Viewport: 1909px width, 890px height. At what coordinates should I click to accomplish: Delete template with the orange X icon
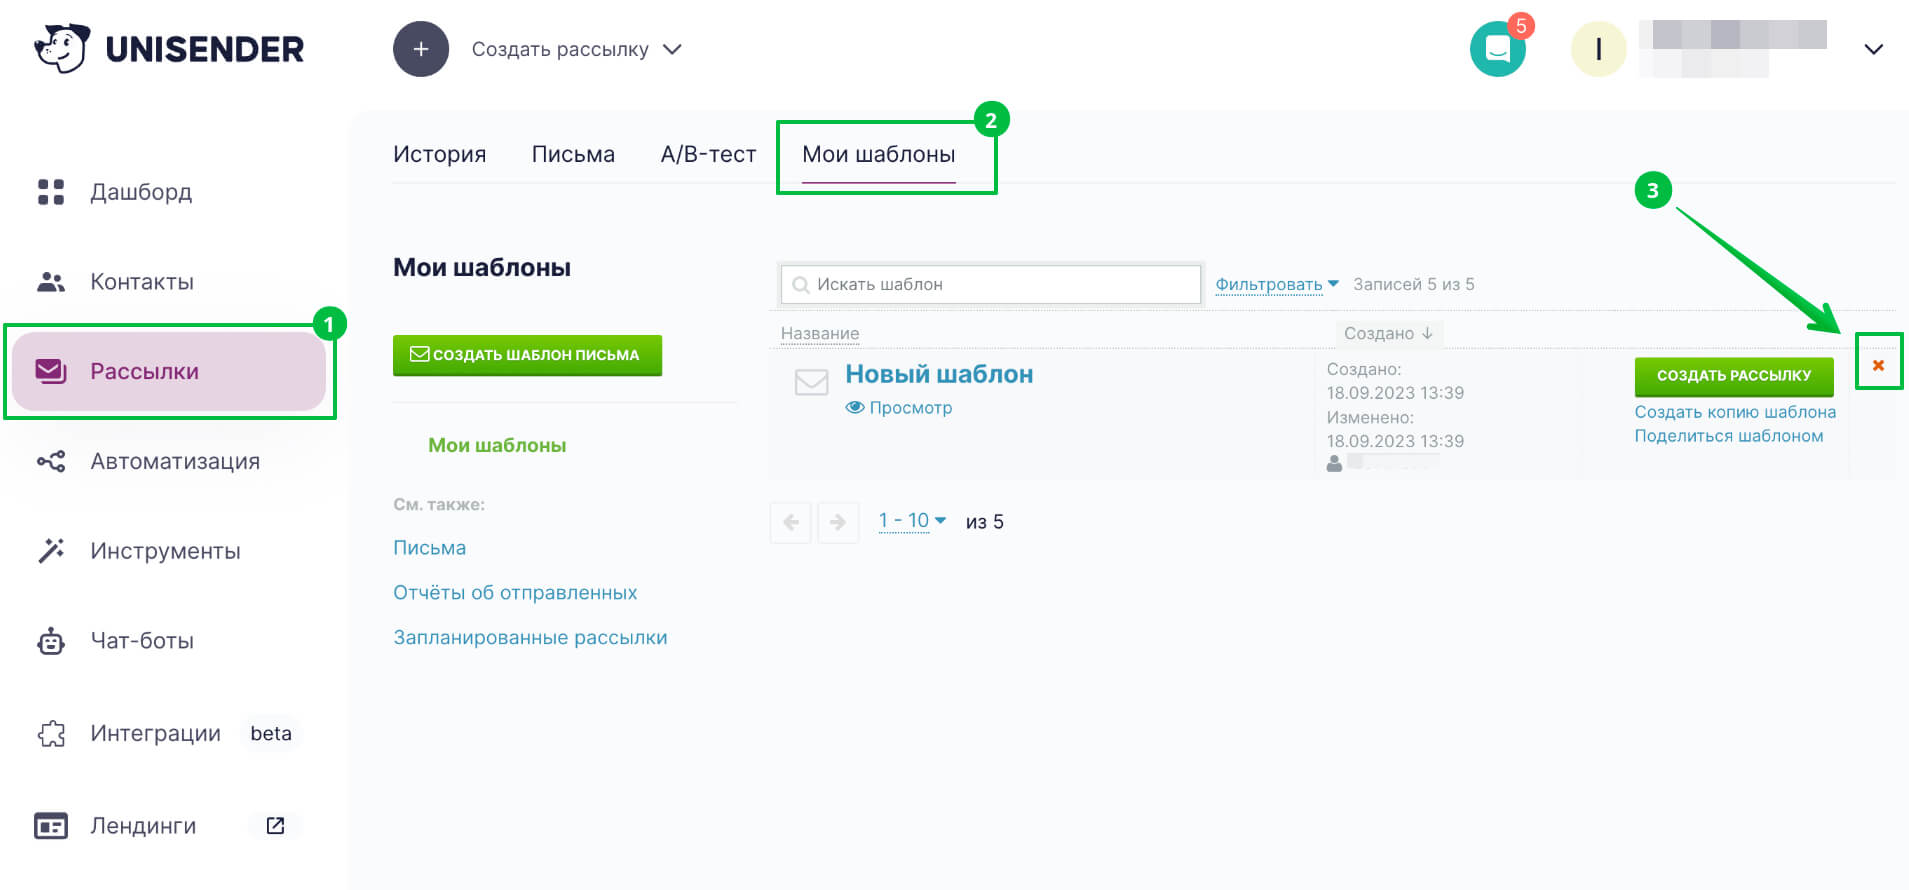click(x=1878, y=365)
